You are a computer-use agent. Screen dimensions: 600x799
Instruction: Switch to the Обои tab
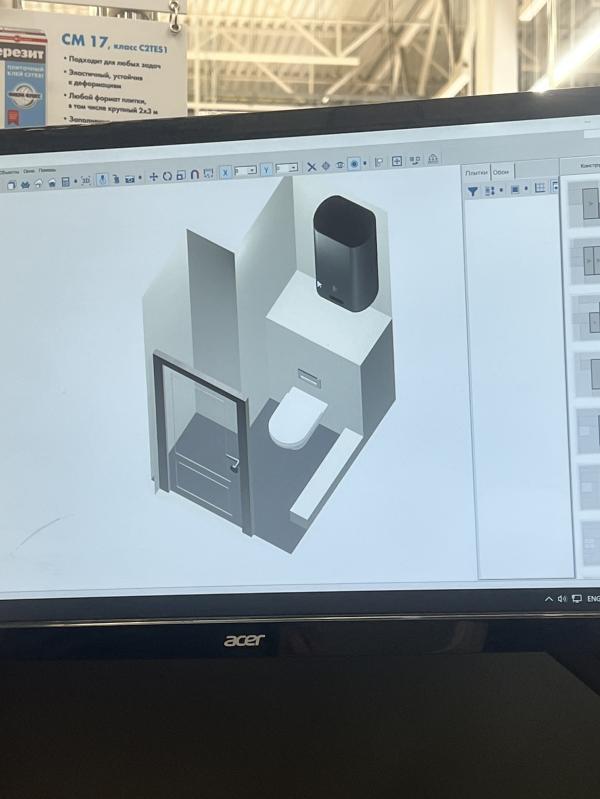coord(501,171)
